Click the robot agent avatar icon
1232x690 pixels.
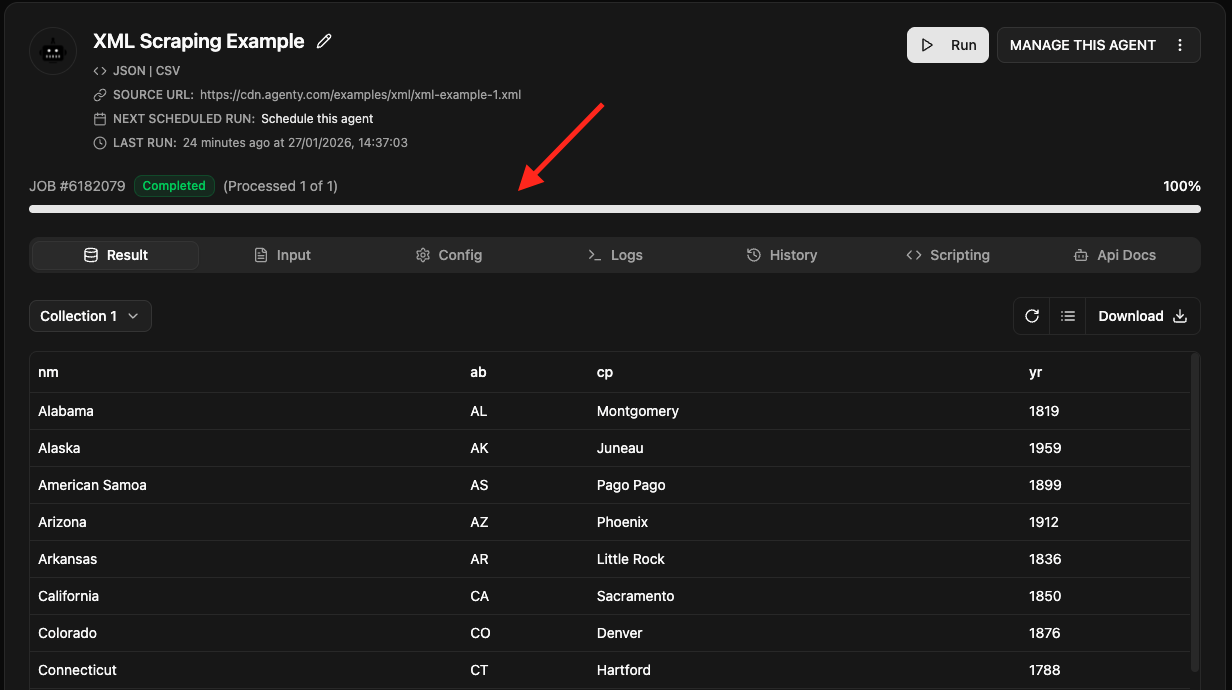(x=53, y=51)
